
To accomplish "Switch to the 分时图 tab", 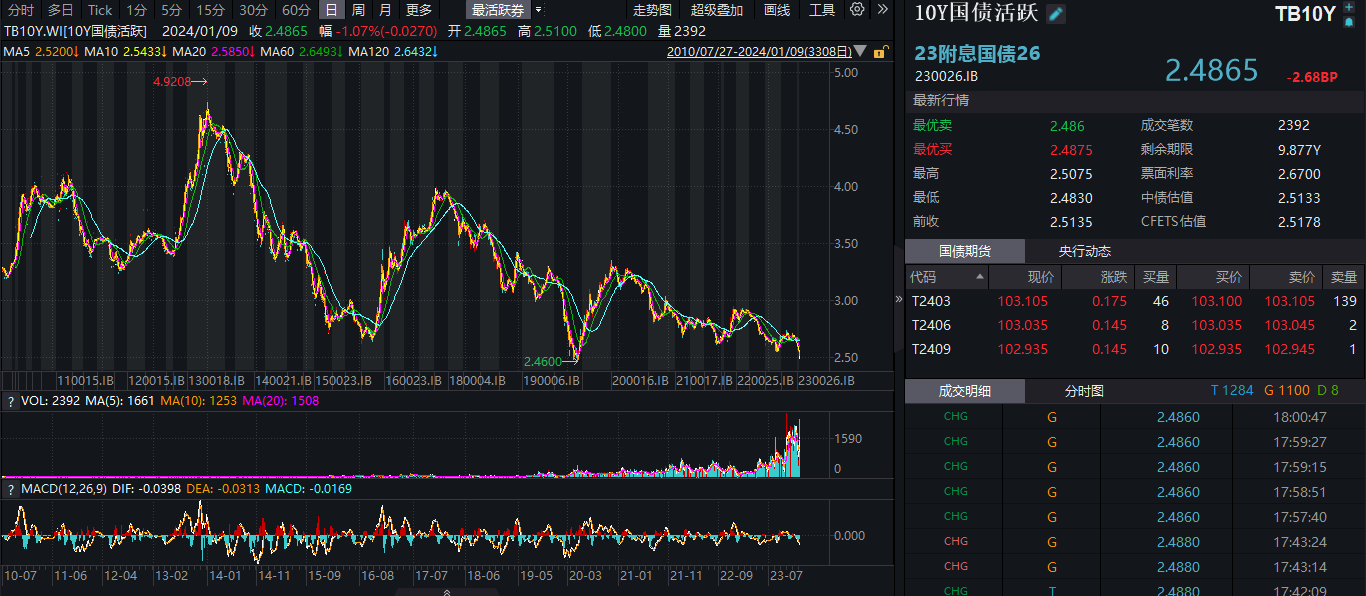I will pos(1084,391).
